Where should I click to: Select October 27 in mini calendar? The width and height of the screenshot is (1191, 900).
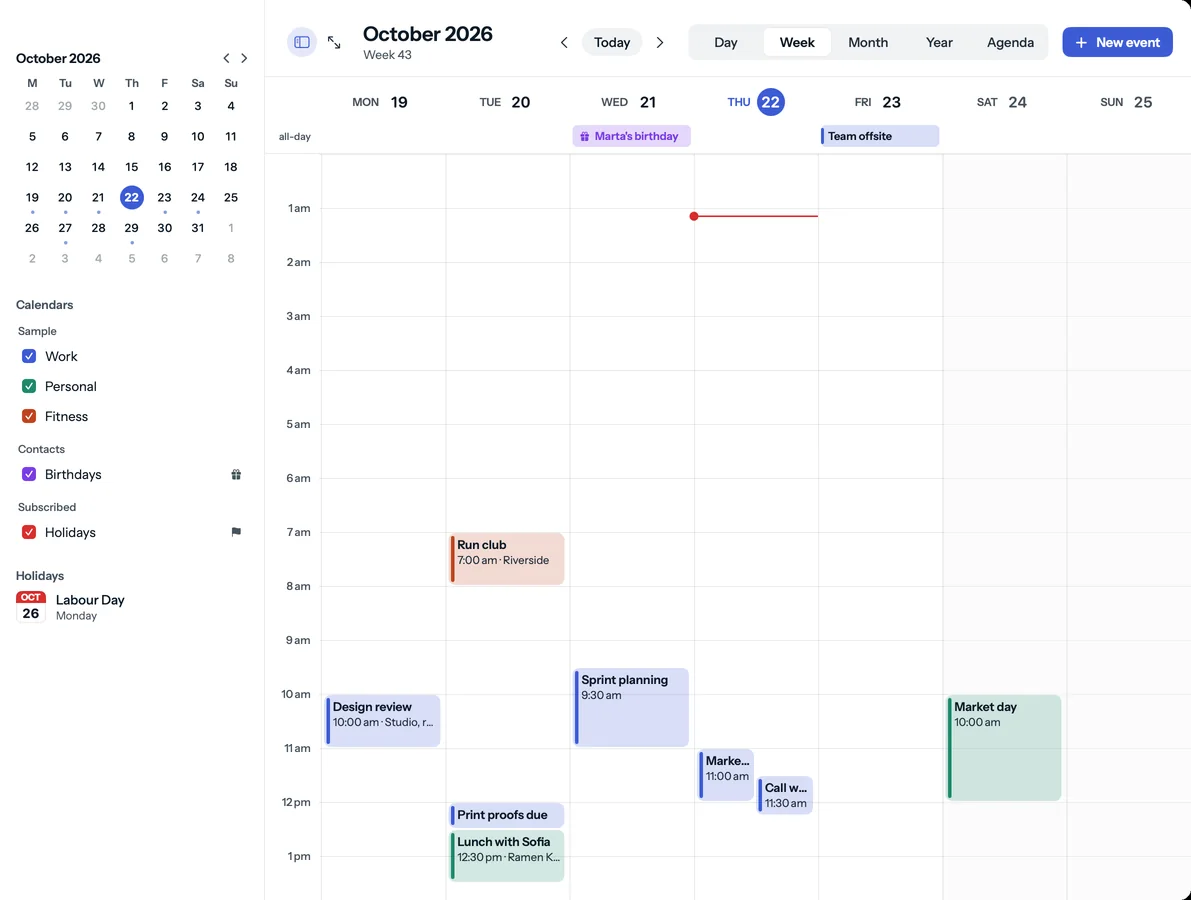(x=65, y=228)
